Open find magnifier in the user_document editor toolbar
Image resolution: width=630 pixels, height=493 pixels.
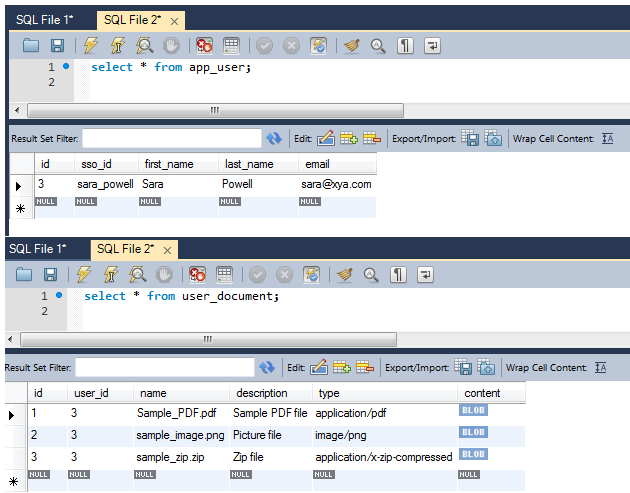click(x=371, y=275)
